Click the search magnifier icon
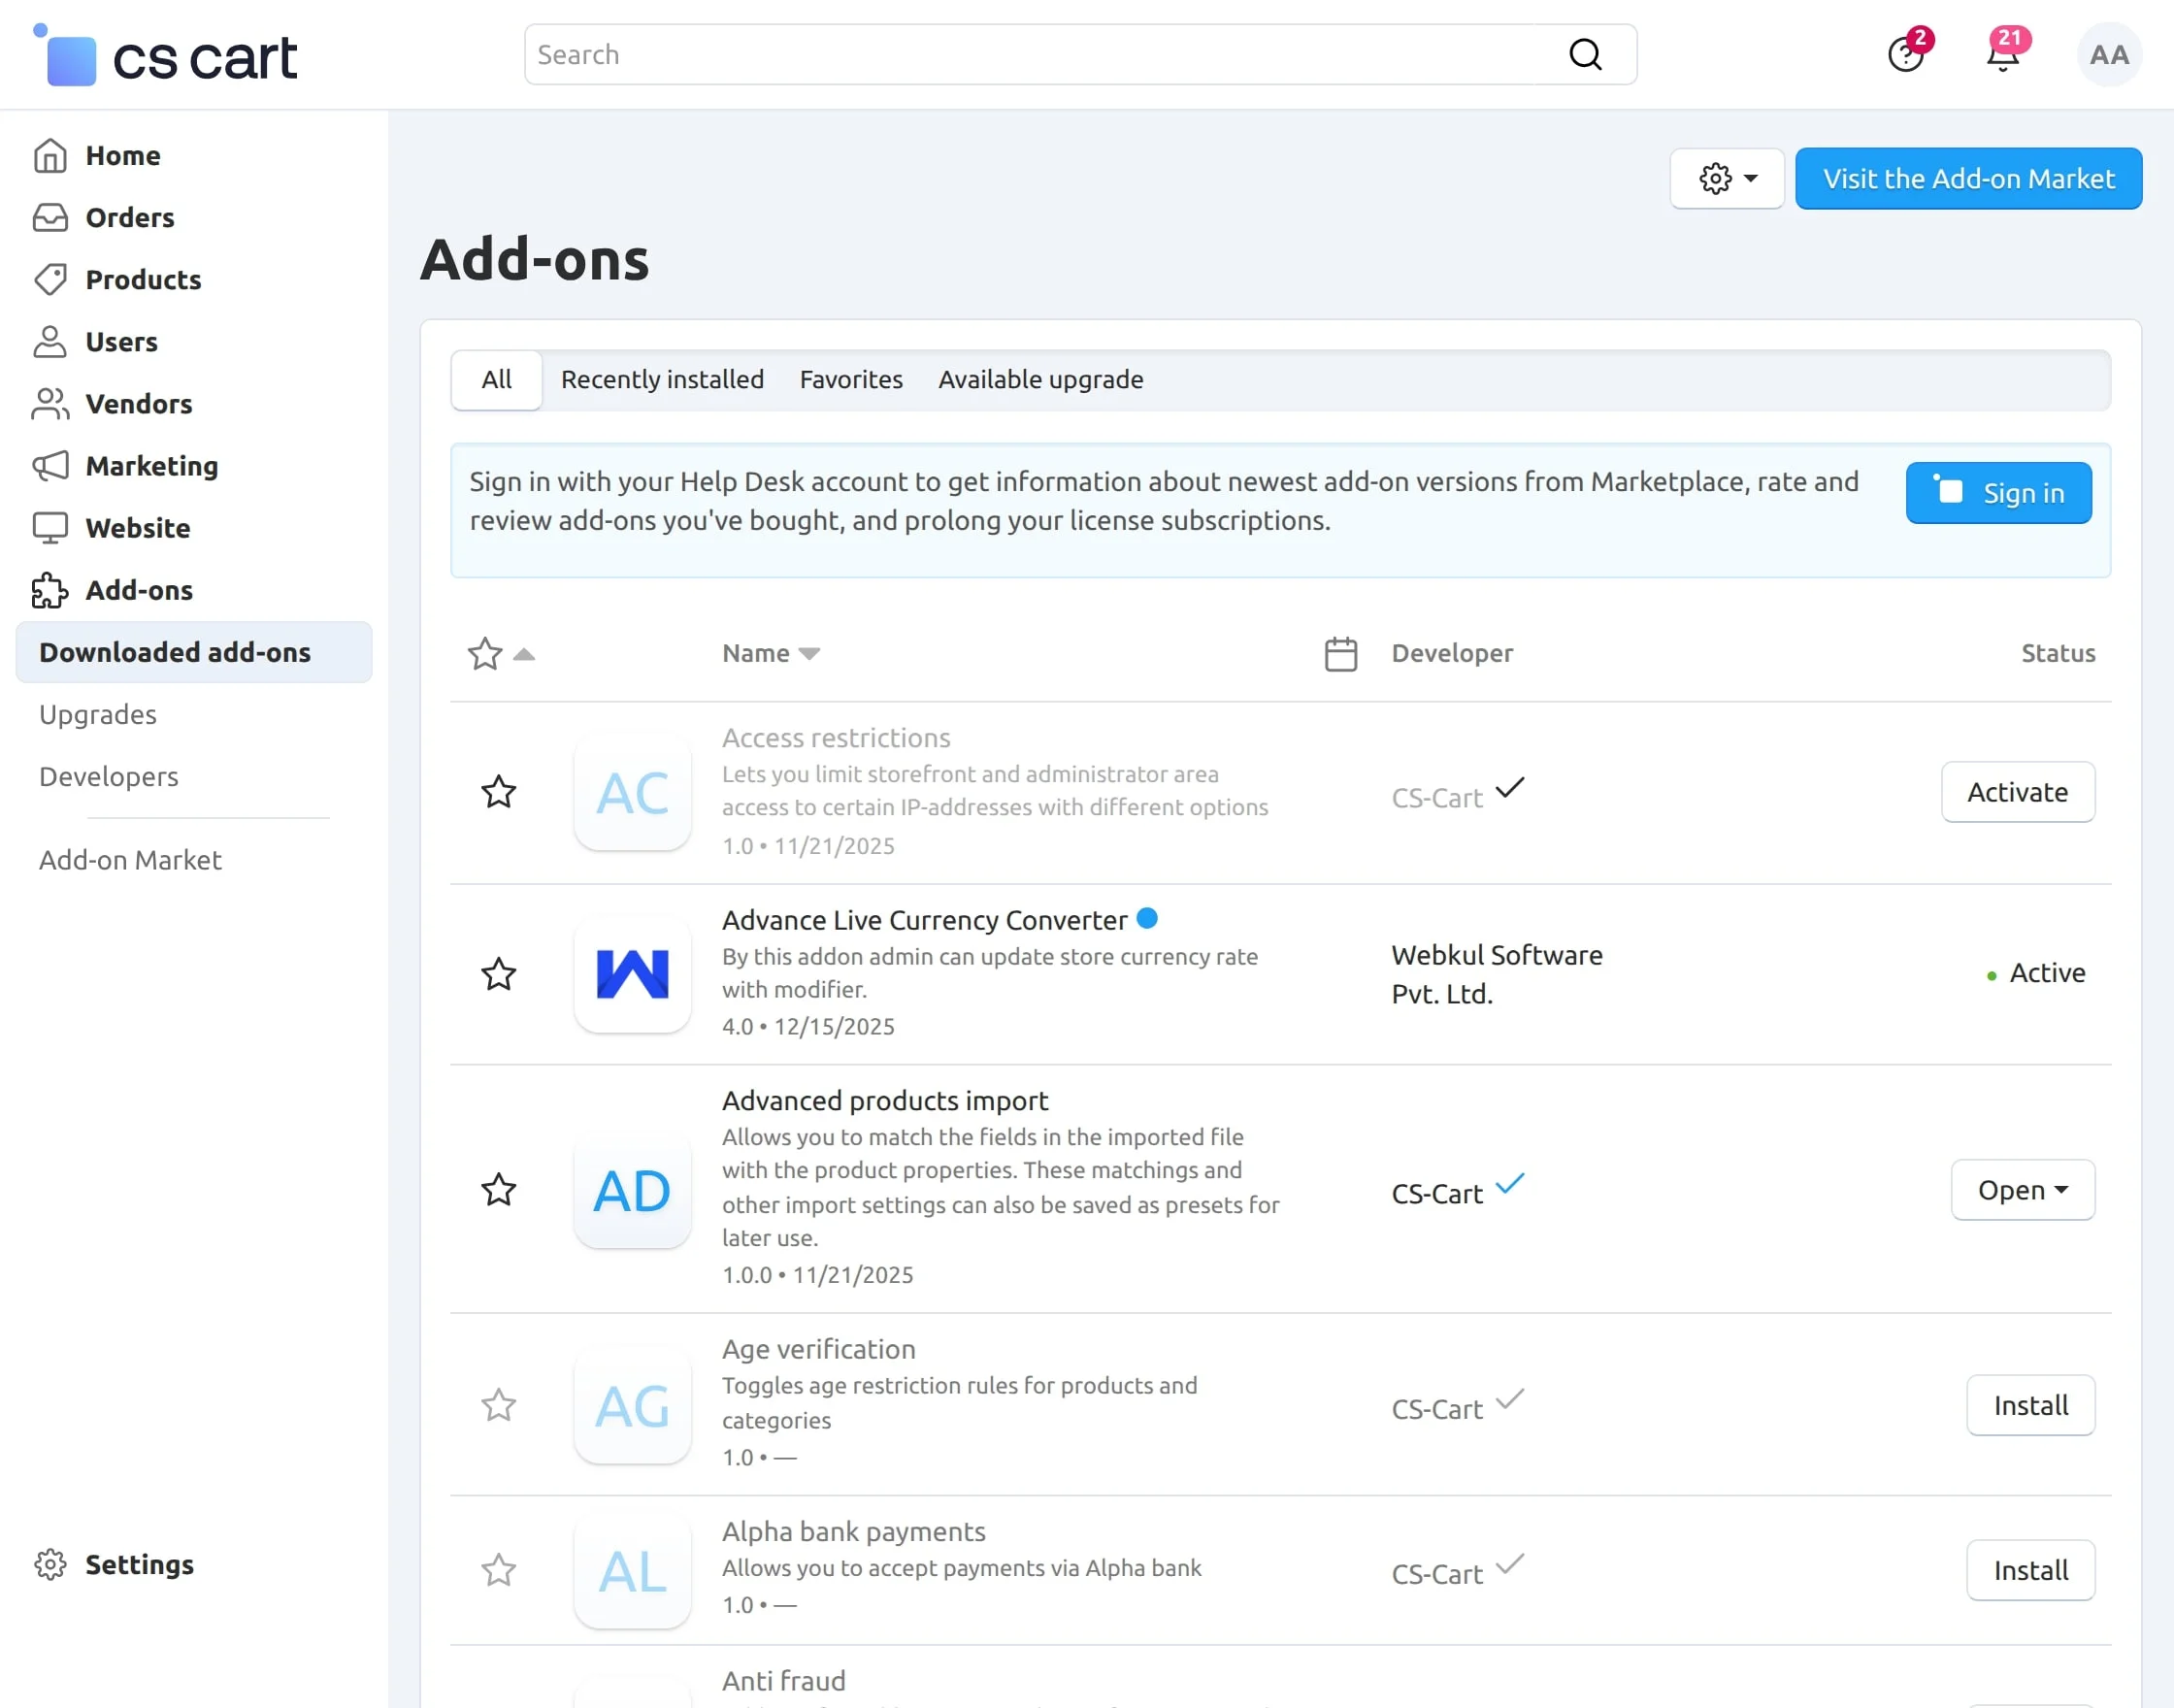Image resolution: width=2174 pixels, height=1708 pixels. (x=1585, y=54)
